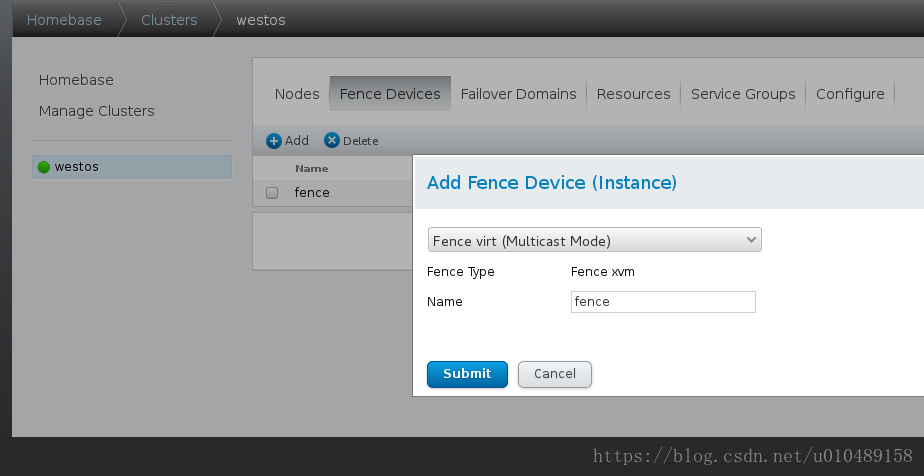Open the Manage Clusters sidebar link
The height and width of the screenshot is (476, 924).
[x=97, y=111]
